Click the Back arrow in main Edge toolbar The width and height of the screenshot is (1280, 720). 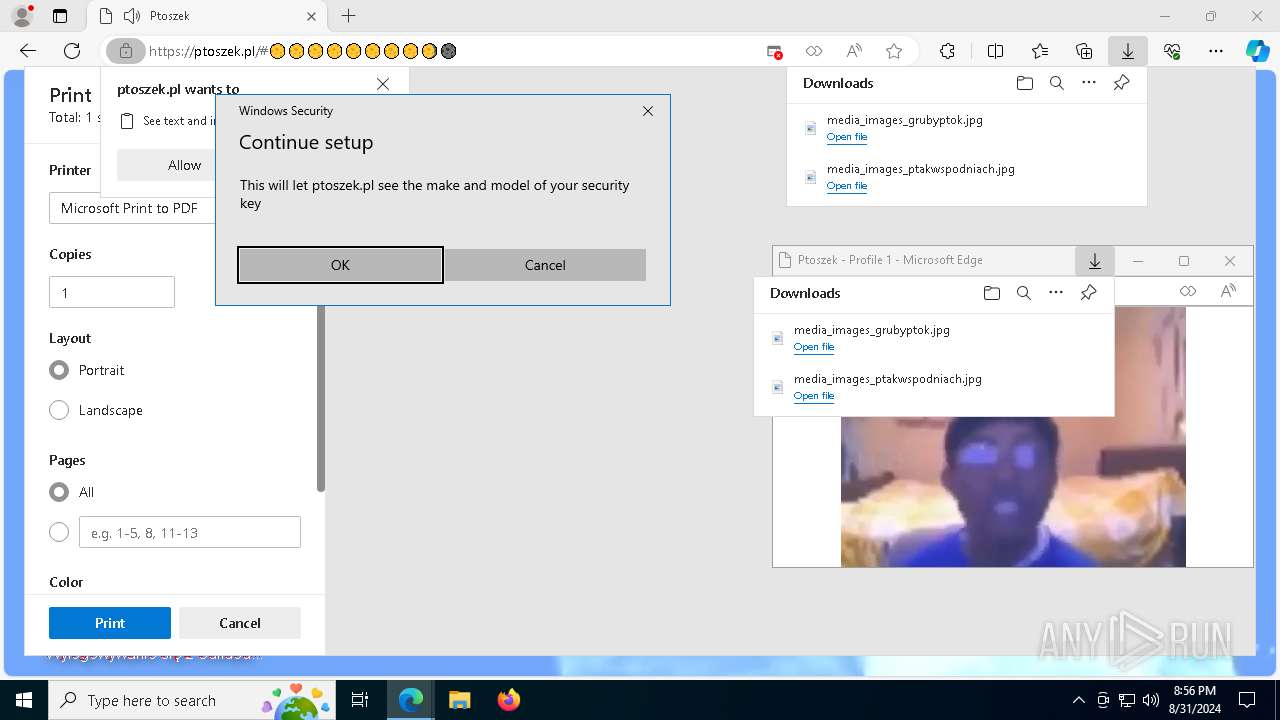point(28,51)
